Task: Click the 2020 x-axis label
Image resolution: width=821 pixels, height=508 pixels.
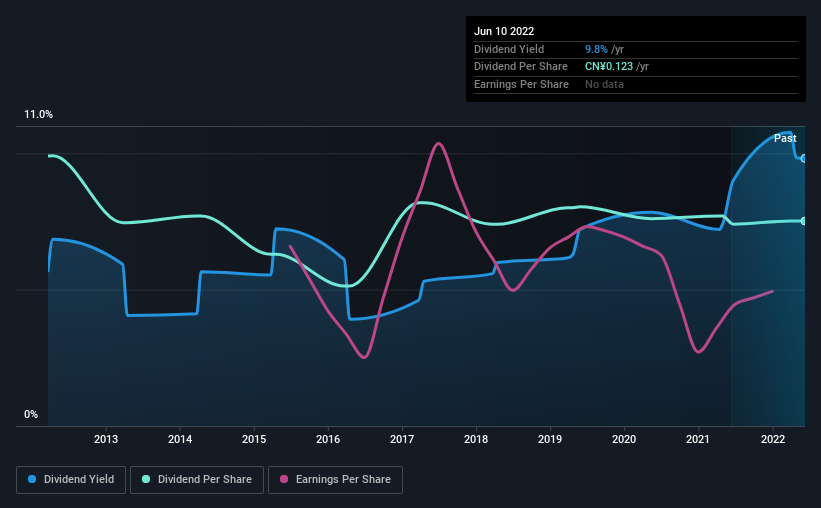Action: [624, 439]
